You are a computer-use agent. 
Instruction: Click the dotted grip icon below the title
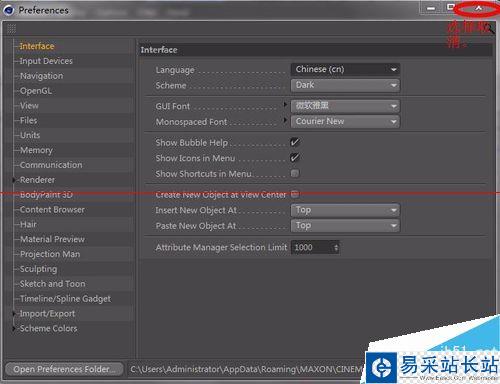(x=11, y=29)
